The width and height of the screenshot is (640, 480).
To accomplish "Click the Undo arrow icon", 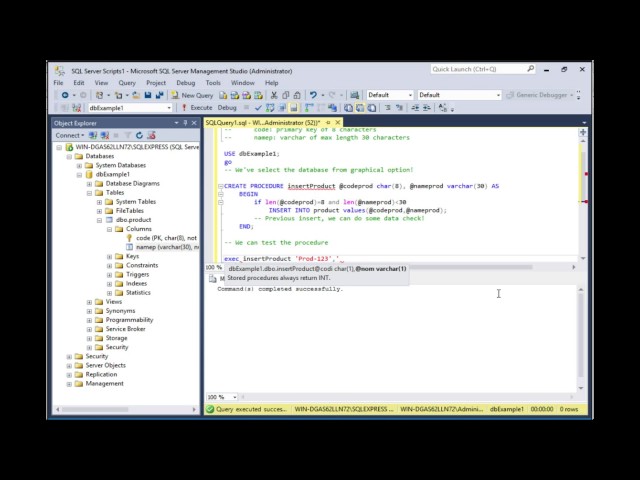I will pyautogui.click(x=313, y=95).
